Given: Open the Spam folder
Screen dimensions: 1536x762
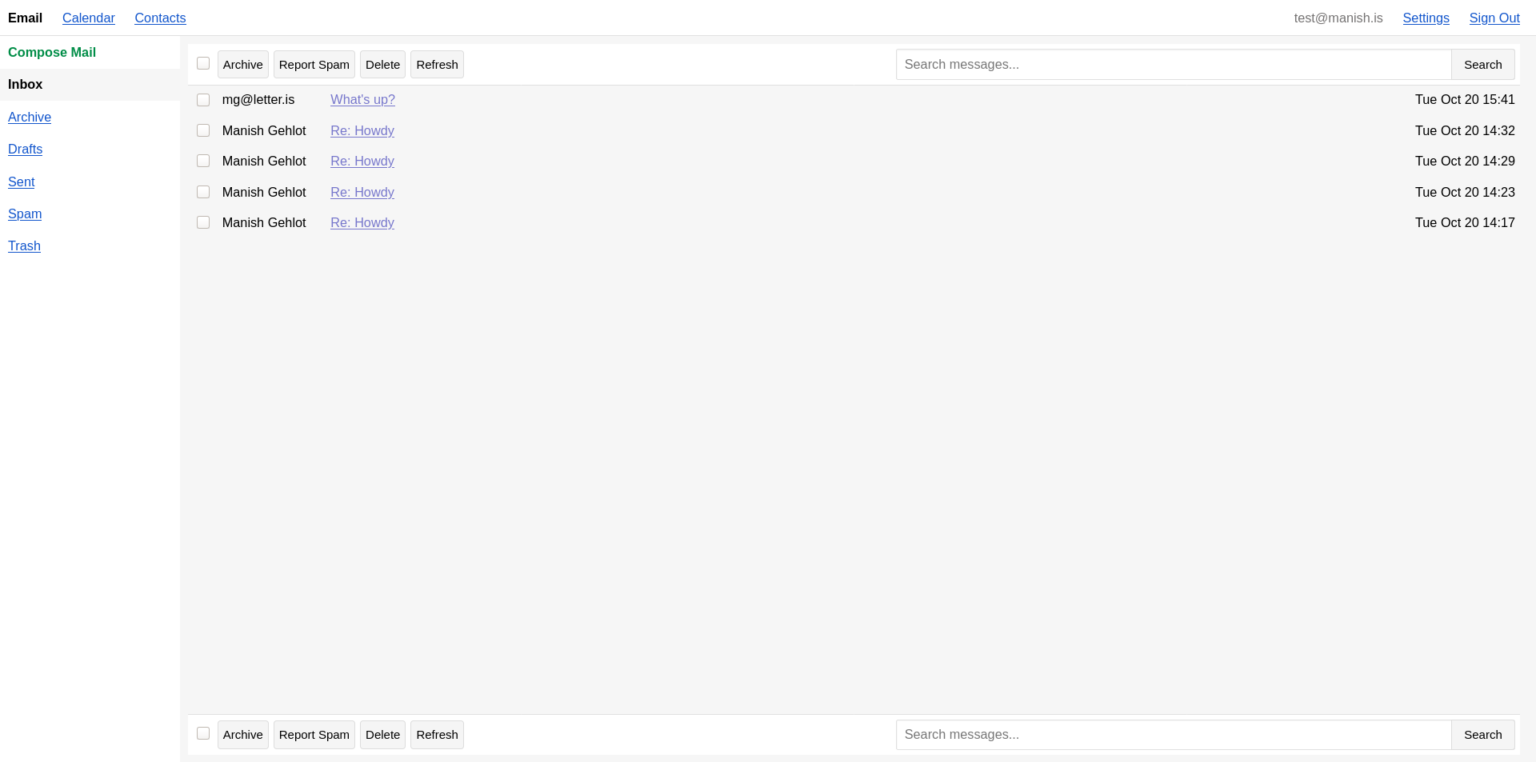Looking at the screenshot, I should (24, 213).
